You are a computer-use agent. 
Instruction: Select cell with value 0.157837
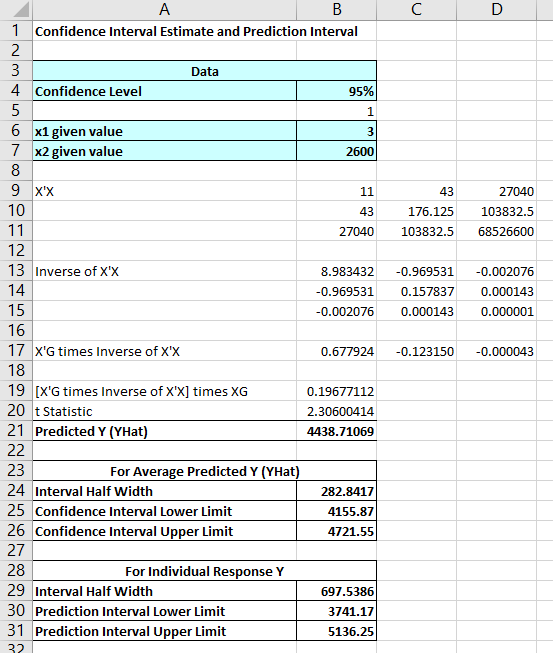point(416,291)
